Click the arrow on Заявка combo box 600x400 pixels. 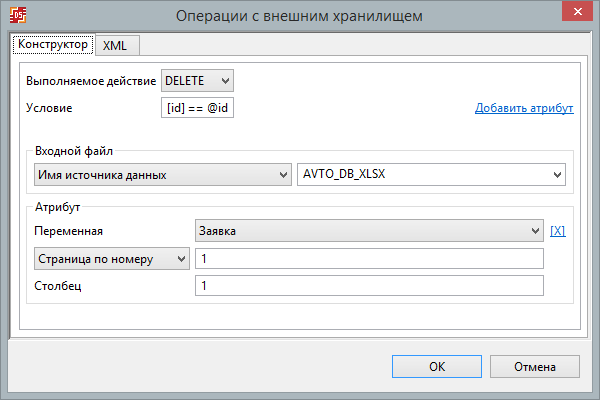point(535,231)
